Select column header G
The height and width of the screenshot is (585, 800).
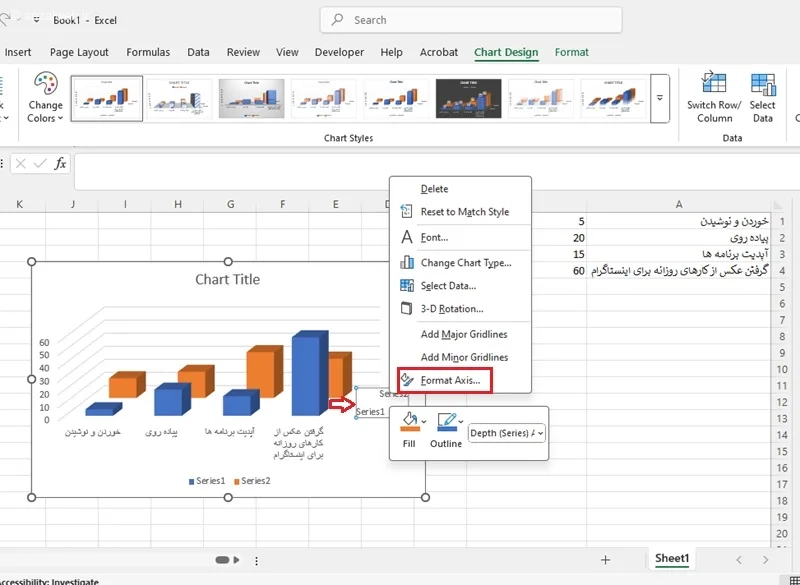point(231,205)
